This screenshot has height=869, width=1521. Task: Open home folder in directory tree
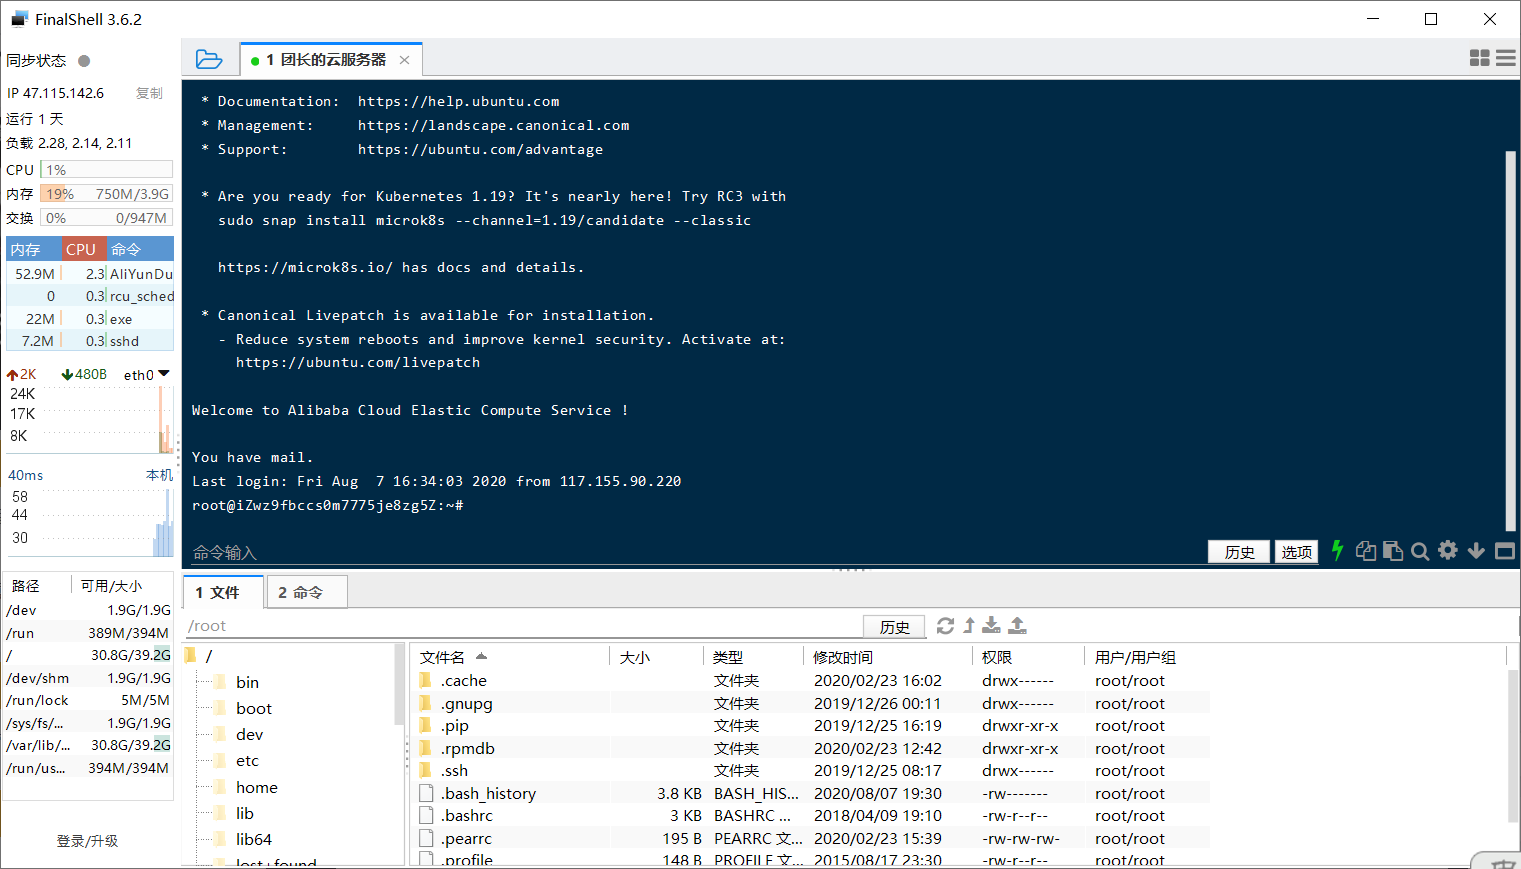(257, 787)
